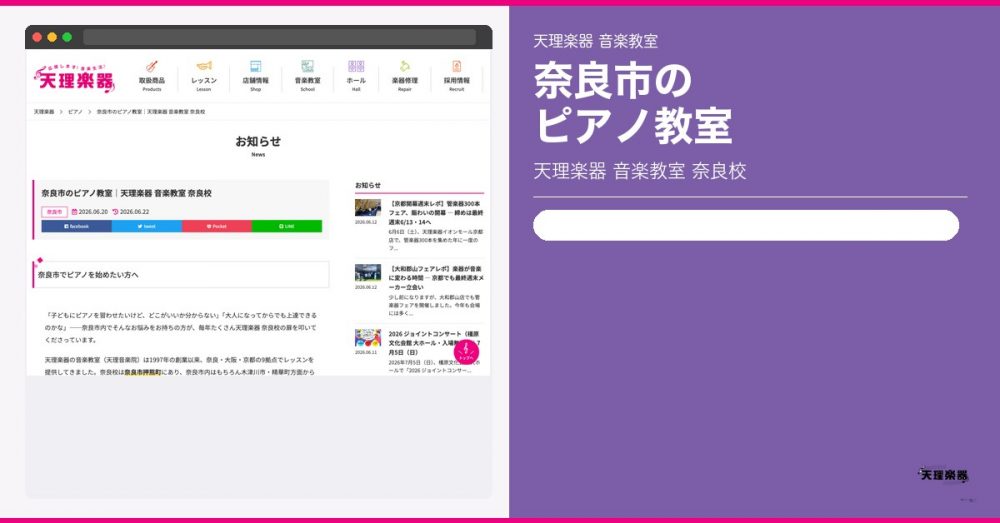Click the heading 奈良市でピアノを始めたい方へ
This screenshot has width=1000, height=523.
coord(88,275)
